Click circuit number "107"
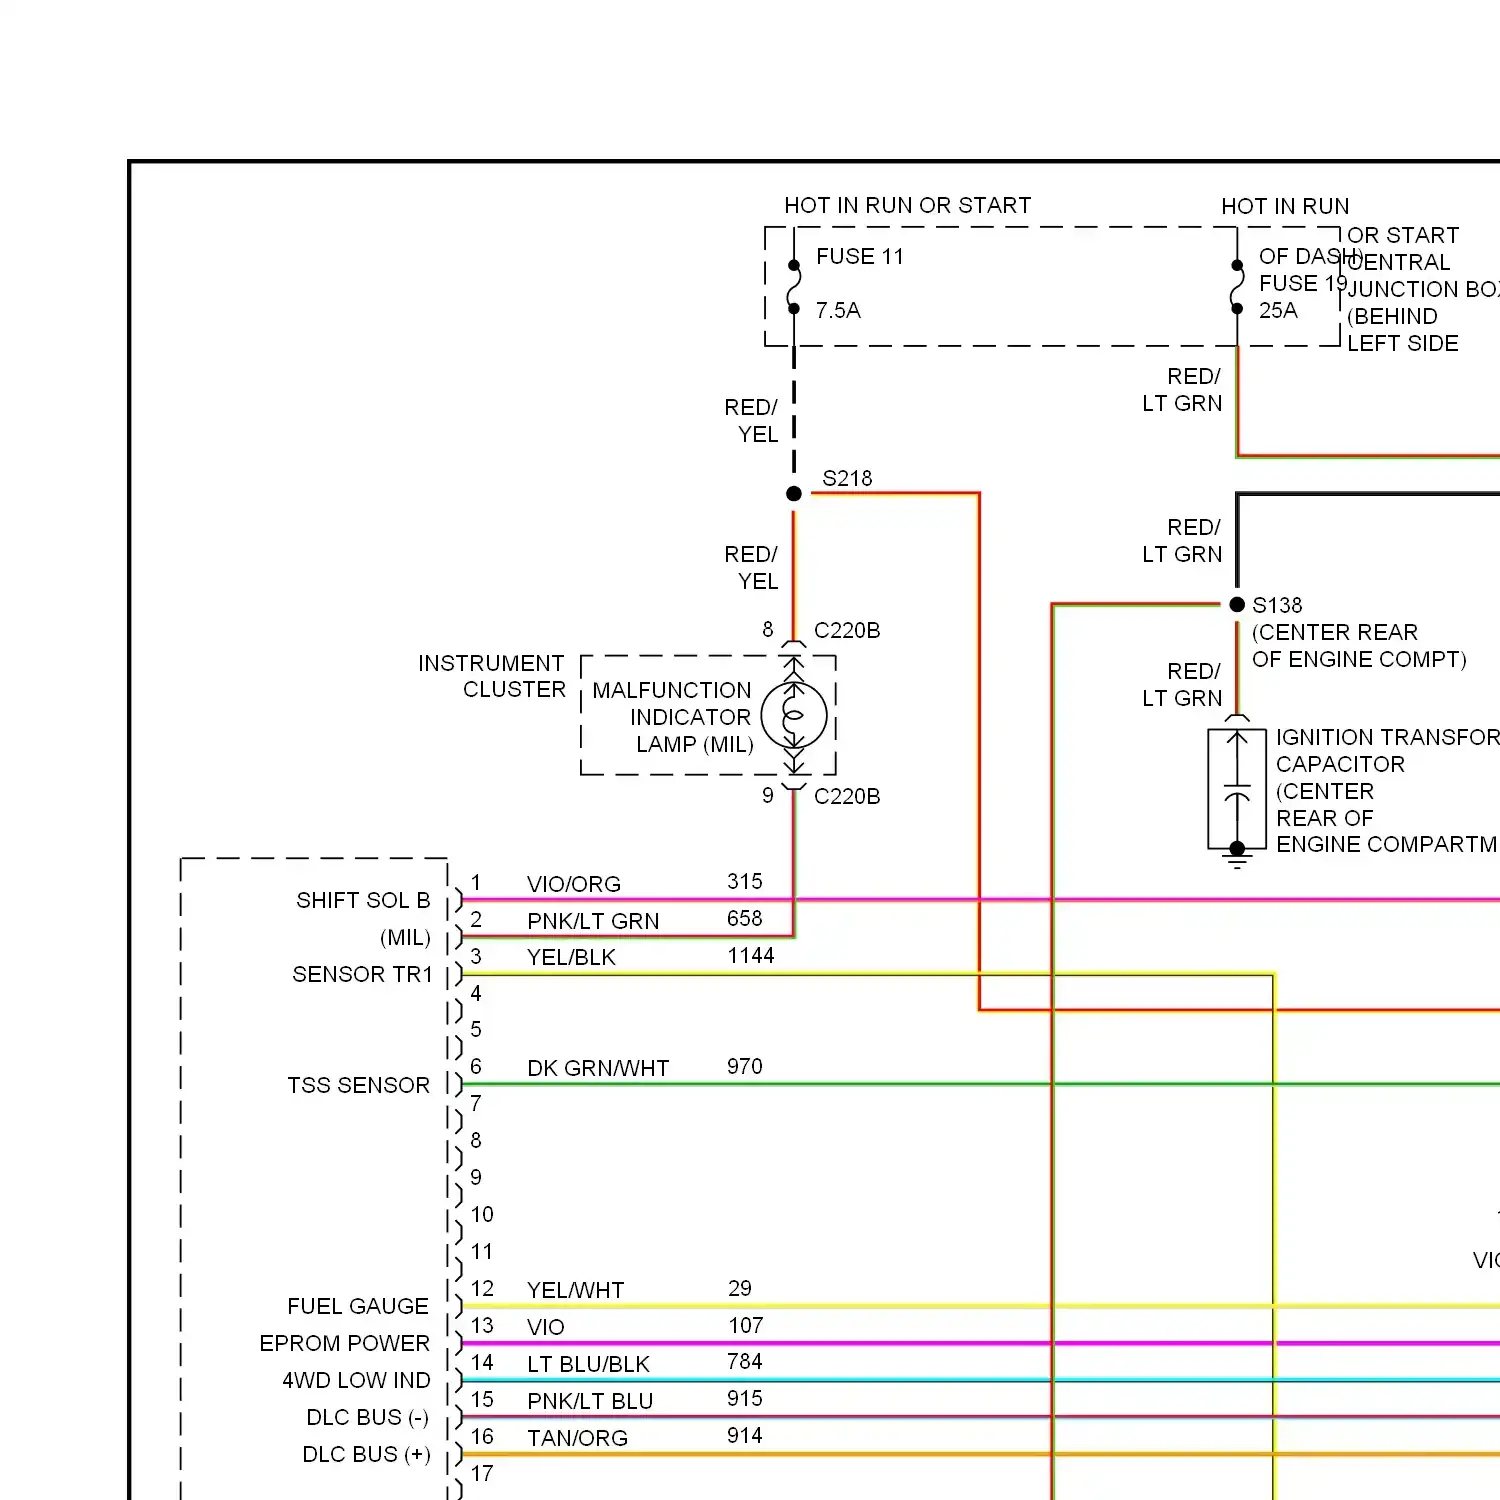Screen dimensions: 1500x1500 [746, 1325]
